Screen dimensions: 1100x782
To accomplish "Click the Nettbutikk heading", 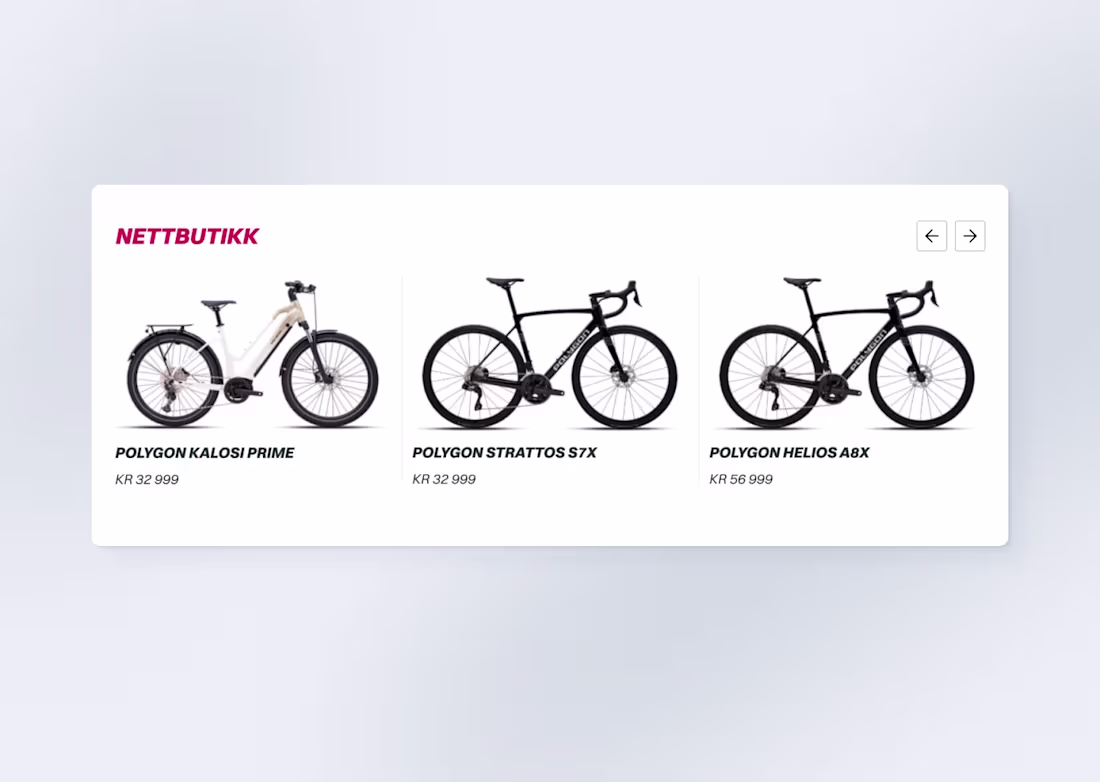I will (187, 236).
